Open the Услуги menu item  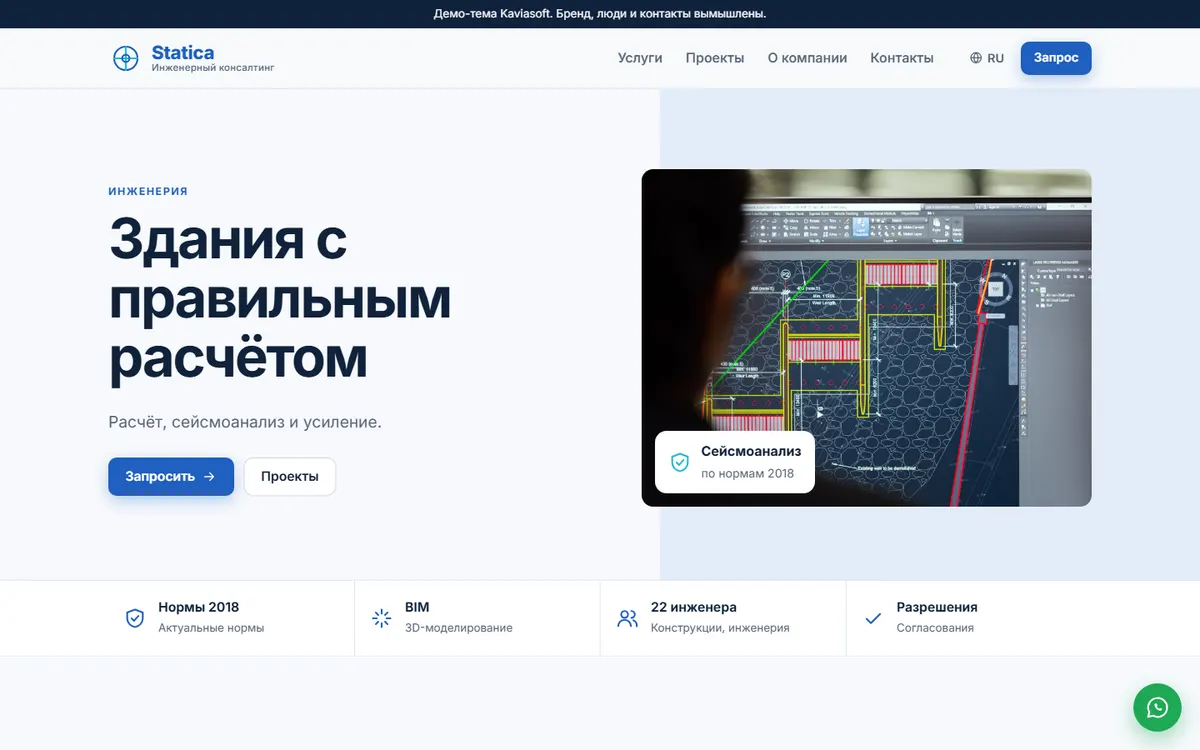coord(640,58)
